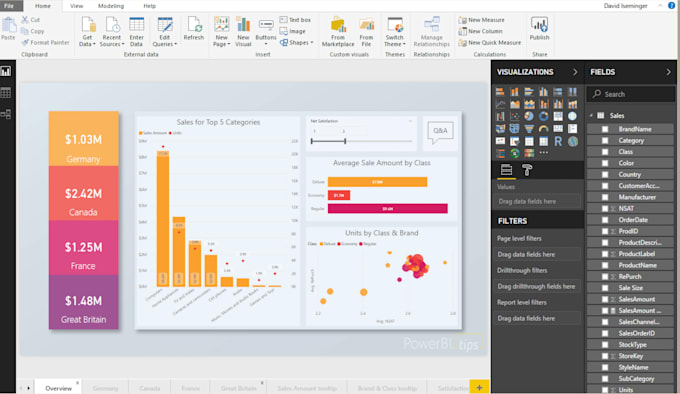Switch to the France page tab
The image size is (680, 394).
(x=190, y=388)
